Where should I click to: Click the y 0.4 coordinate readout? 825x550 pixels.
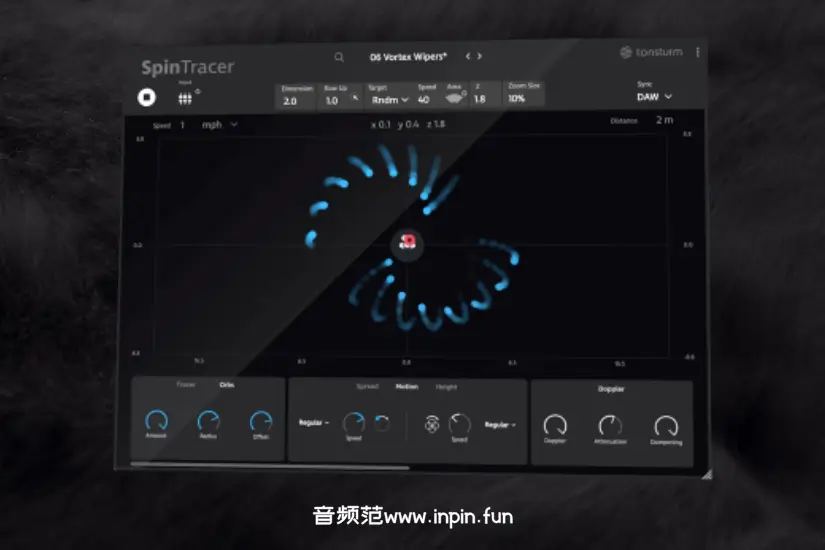[x=408, y=124]
